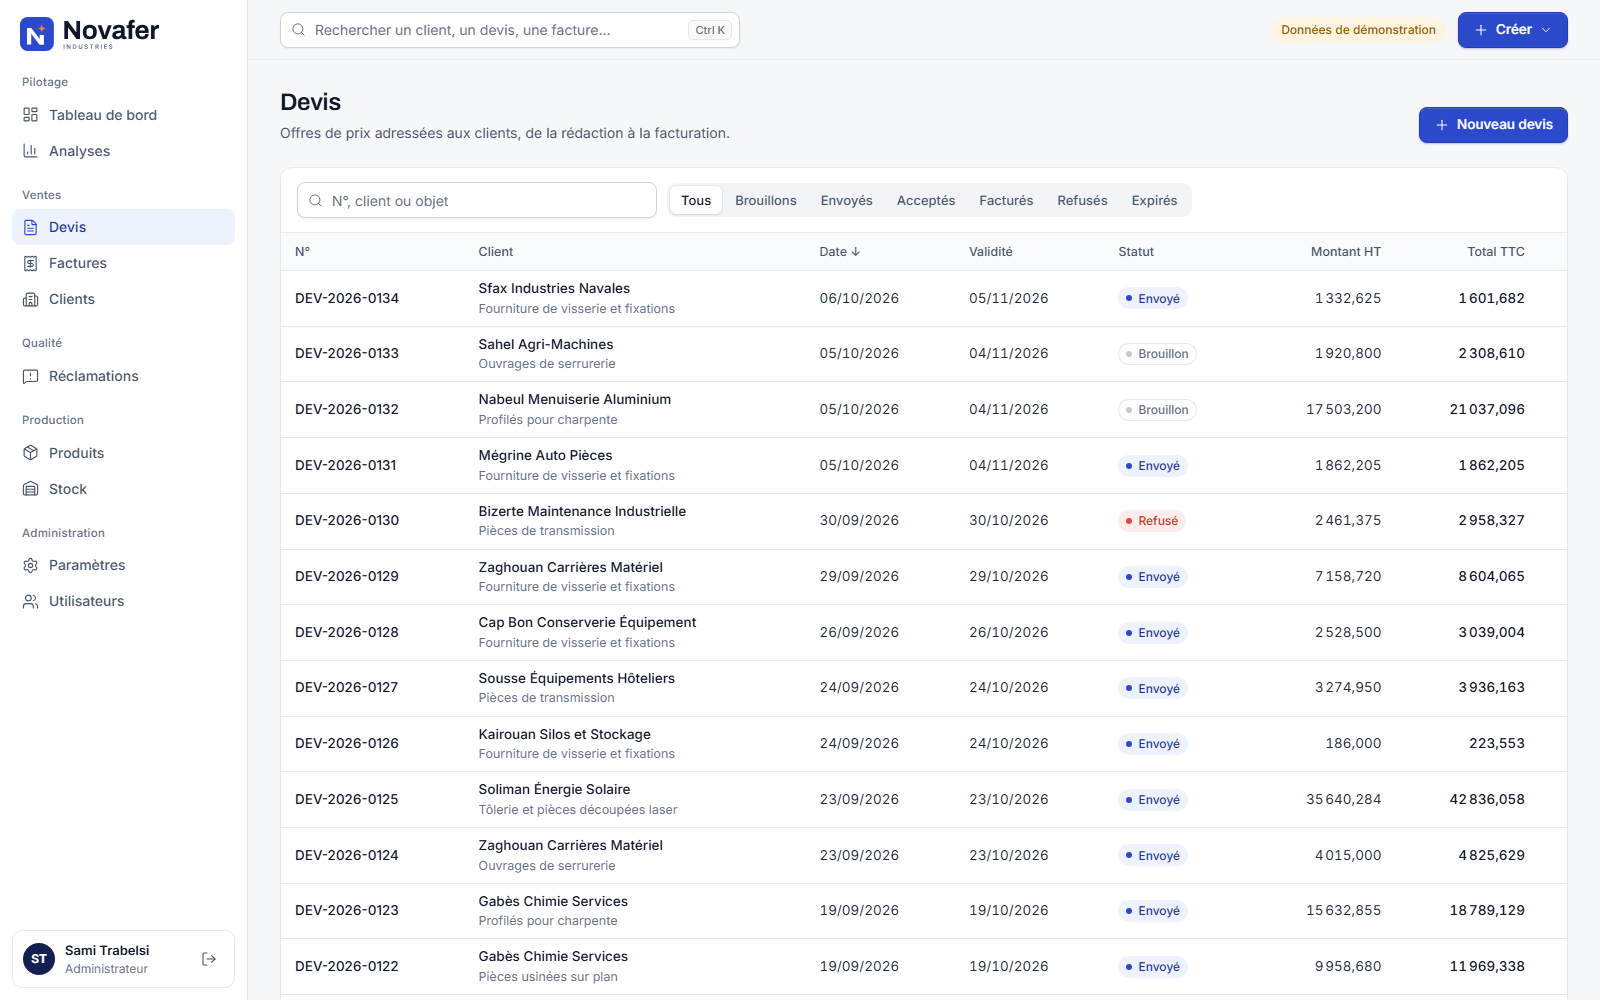Click the Validité column header
Image resolution: width=1600 pixels, height=1000 pixels.
click(x=991, y=252)
